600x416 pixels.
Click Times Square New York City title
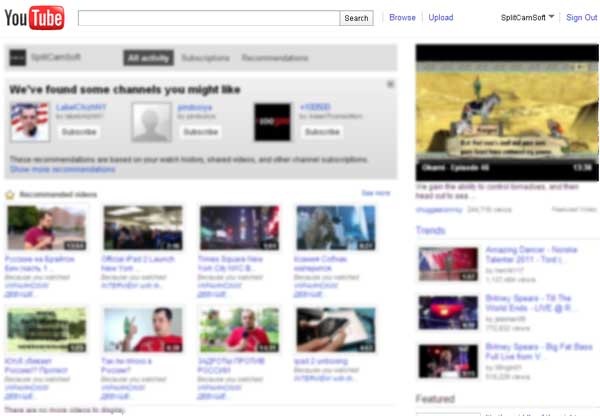click(x=230, y=264)
